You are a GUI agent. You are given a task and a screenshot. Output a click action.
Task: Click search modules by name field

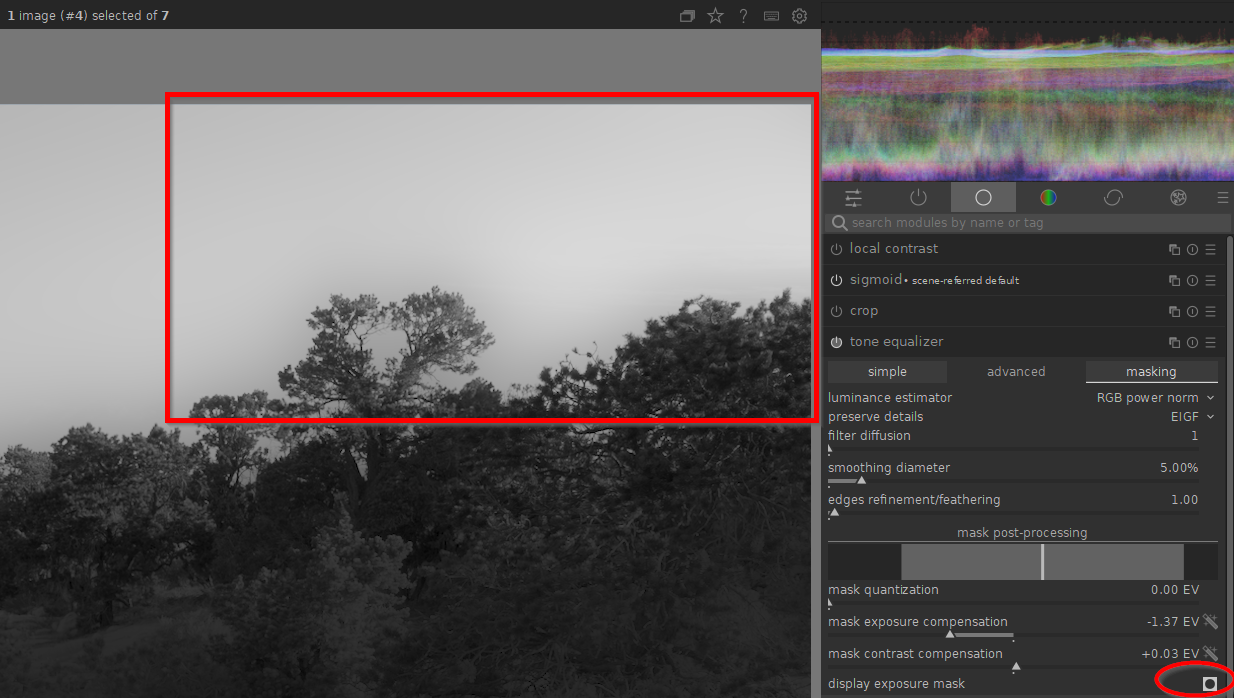tap(1030, 223)
